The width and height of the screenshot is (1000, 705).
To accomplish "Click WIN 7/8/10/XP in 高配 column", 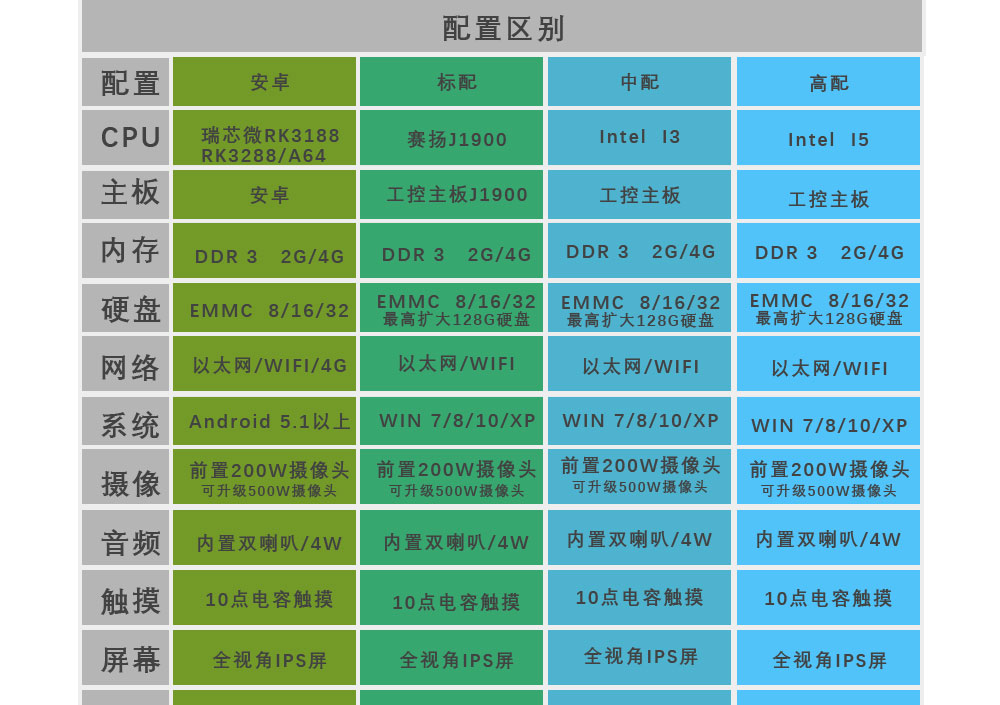I will 828,421.
